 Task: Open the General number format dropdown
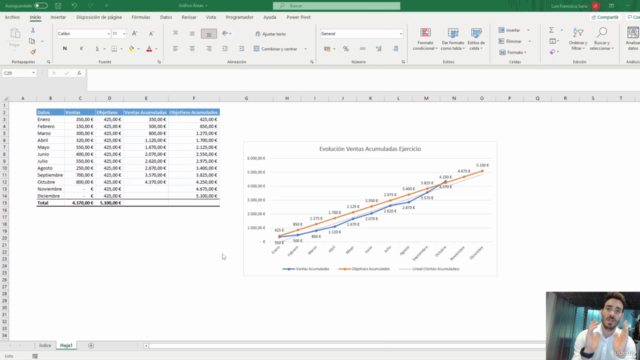point(401,34)
